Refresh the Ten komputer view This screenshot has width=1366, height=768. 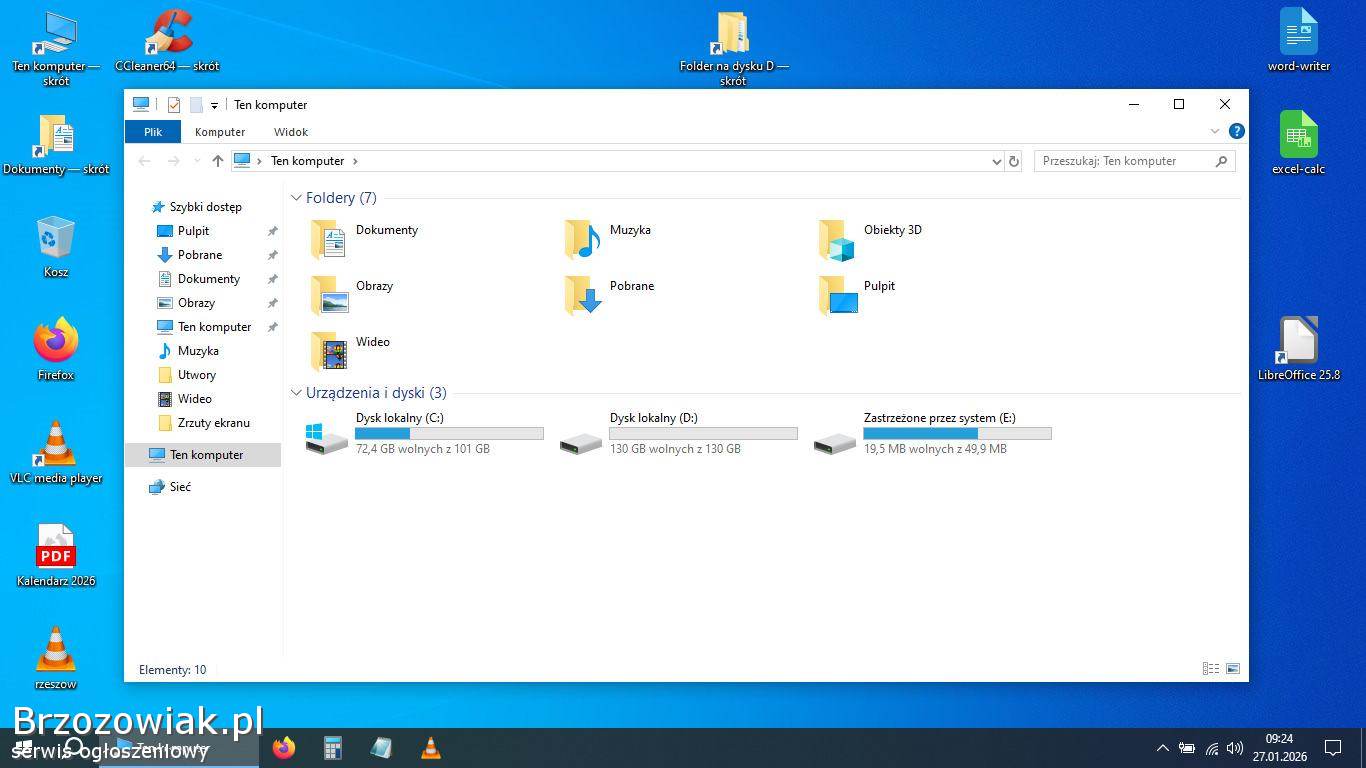[1013, 161]
